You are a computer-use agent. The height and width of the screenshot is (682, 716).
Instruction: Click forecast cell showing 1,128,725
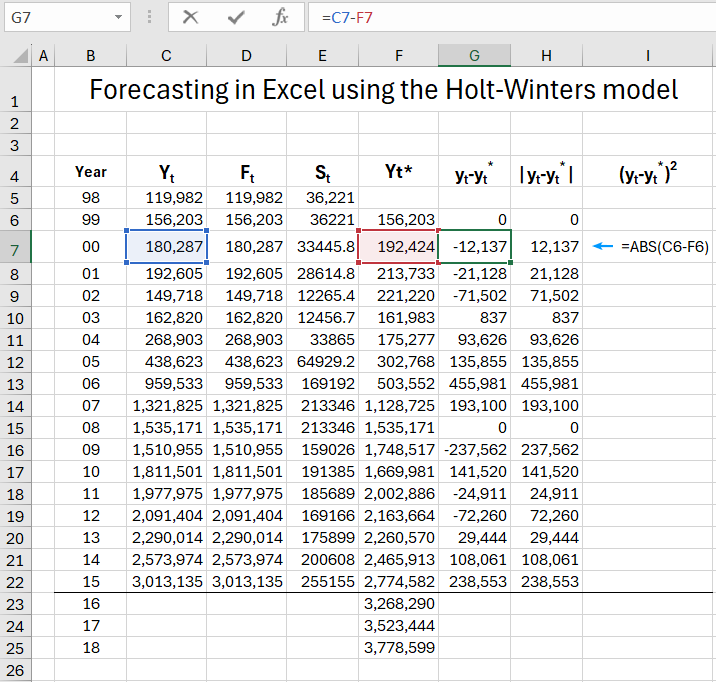click(399, 405)
